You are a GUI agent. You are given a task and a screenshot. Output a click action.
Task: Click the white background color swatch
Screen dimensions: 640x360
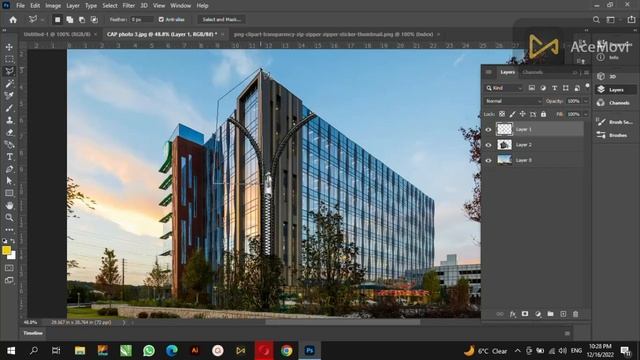(x=13, y=256)
